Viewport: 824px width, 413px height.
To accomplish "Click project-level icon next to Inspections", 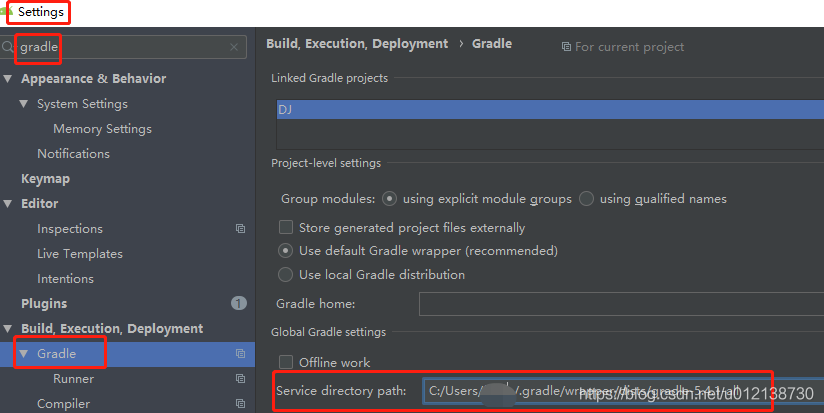I will [x=240, y=229].
